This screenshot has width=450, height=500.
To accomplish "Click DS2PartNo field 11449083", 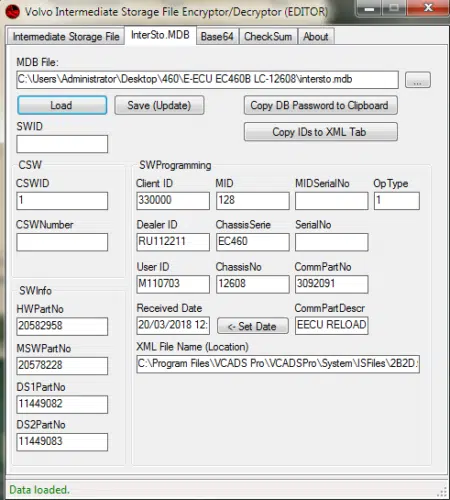I will click(62, 442).
